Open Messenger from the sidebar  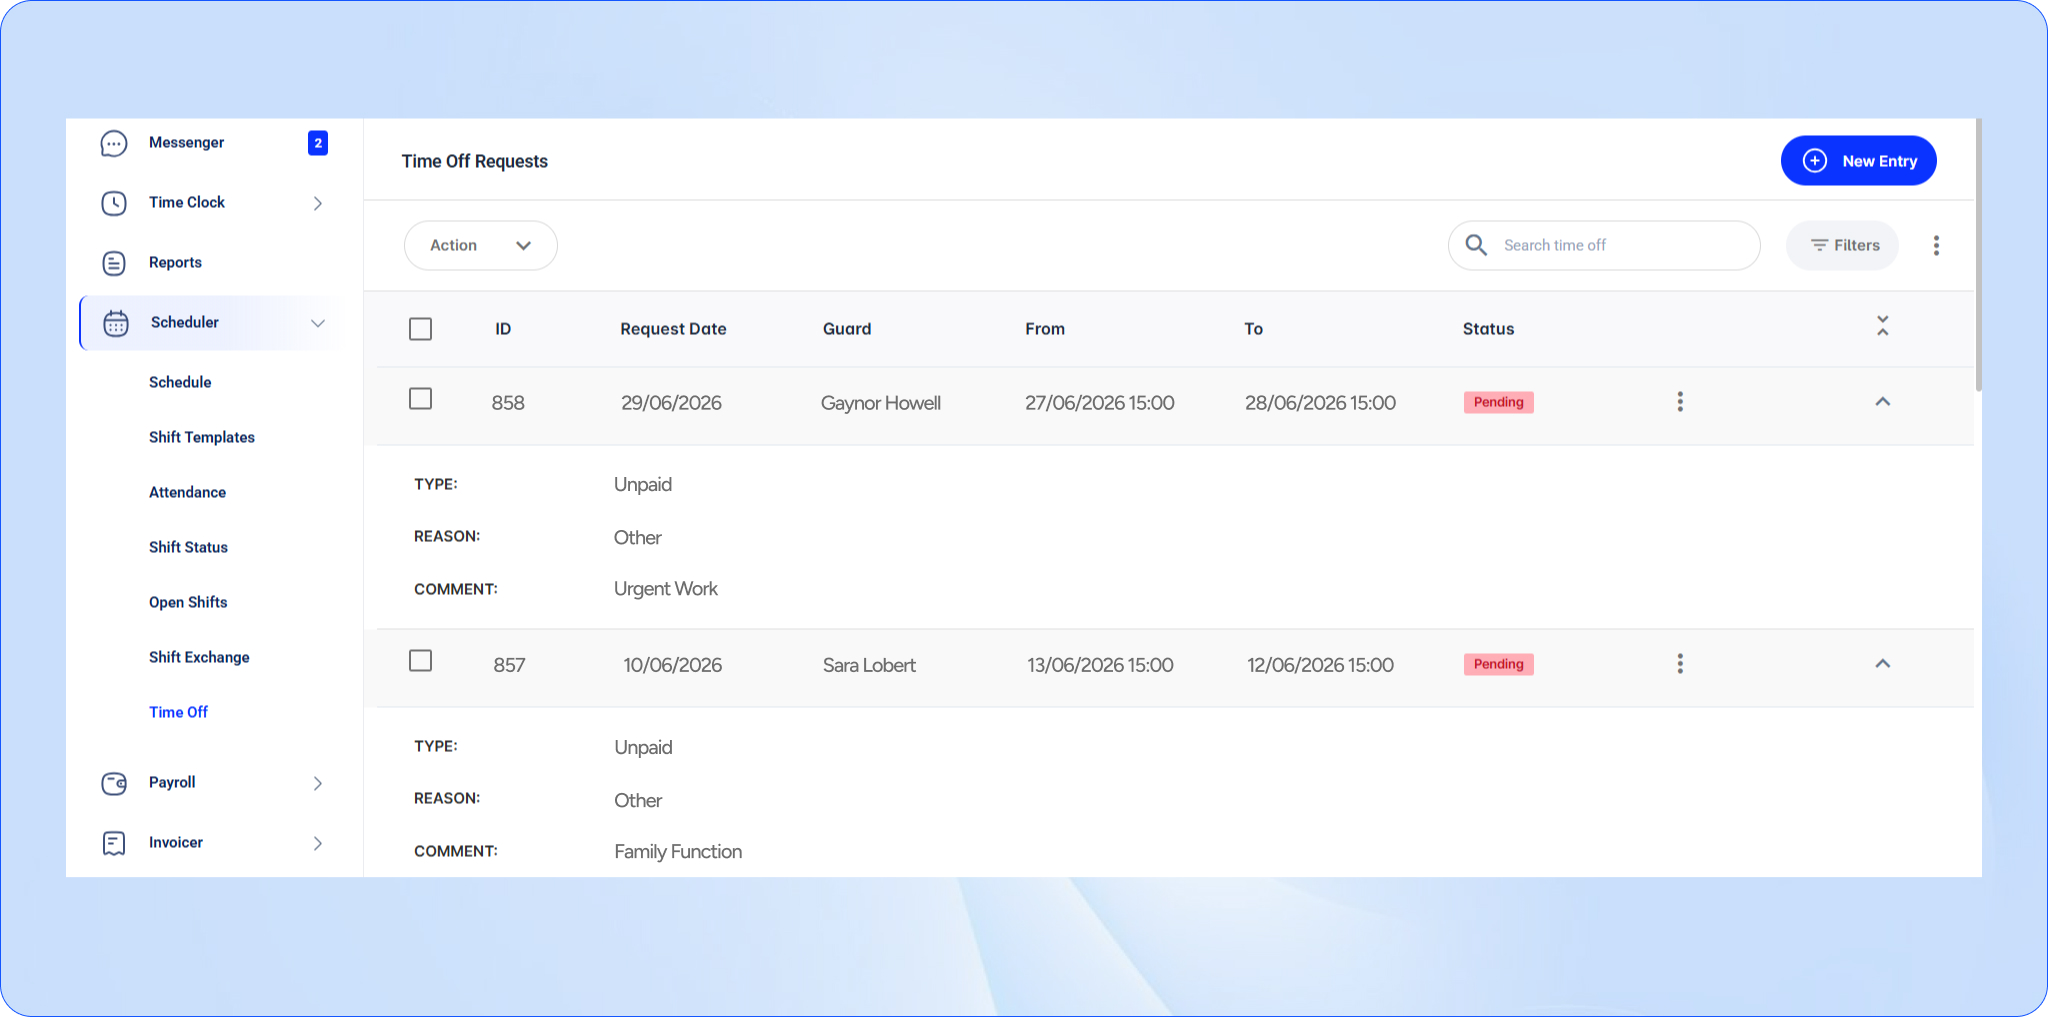[186, 143]
